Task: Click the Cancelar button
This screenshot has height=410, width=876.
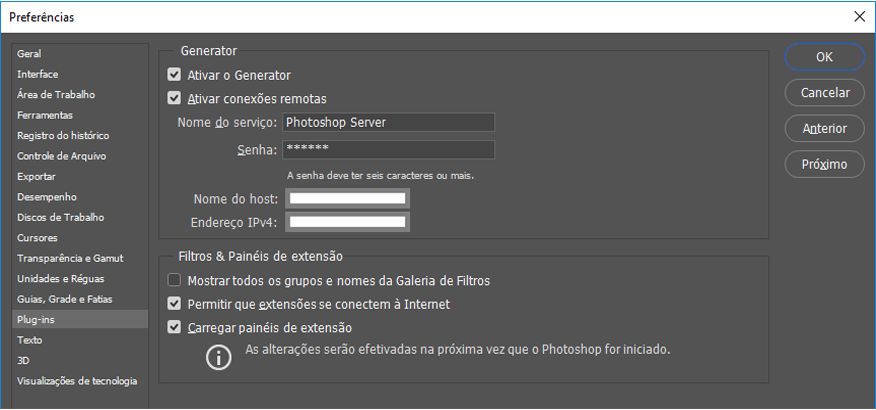Action: click(x=825, y=93)
